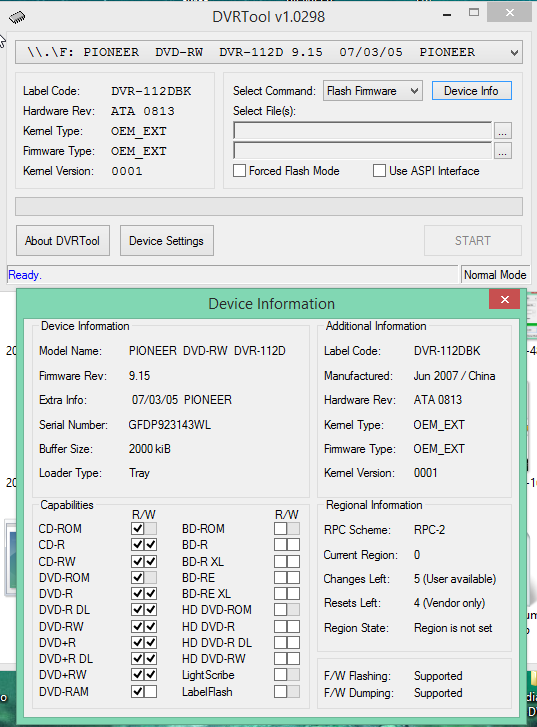Open the Select Command dropdown

(372, 91)
